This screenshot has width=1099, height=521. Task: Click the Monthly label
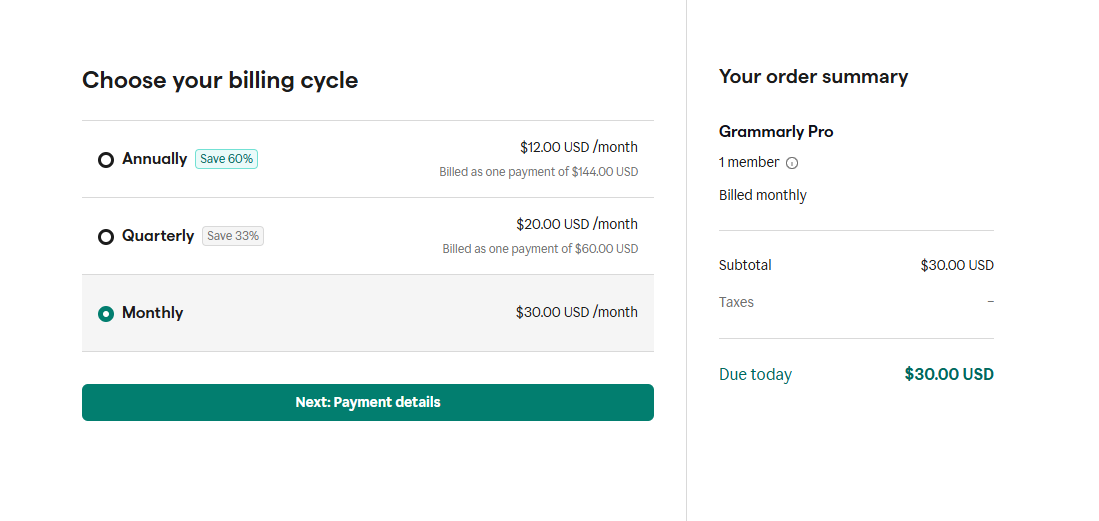click(152, 313)
